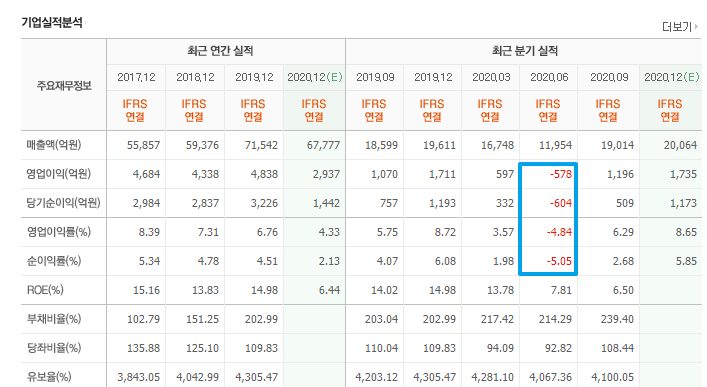The image size is (707, 387).
Task: Select debt ratio value 217.42
Action: coord(497,319)
